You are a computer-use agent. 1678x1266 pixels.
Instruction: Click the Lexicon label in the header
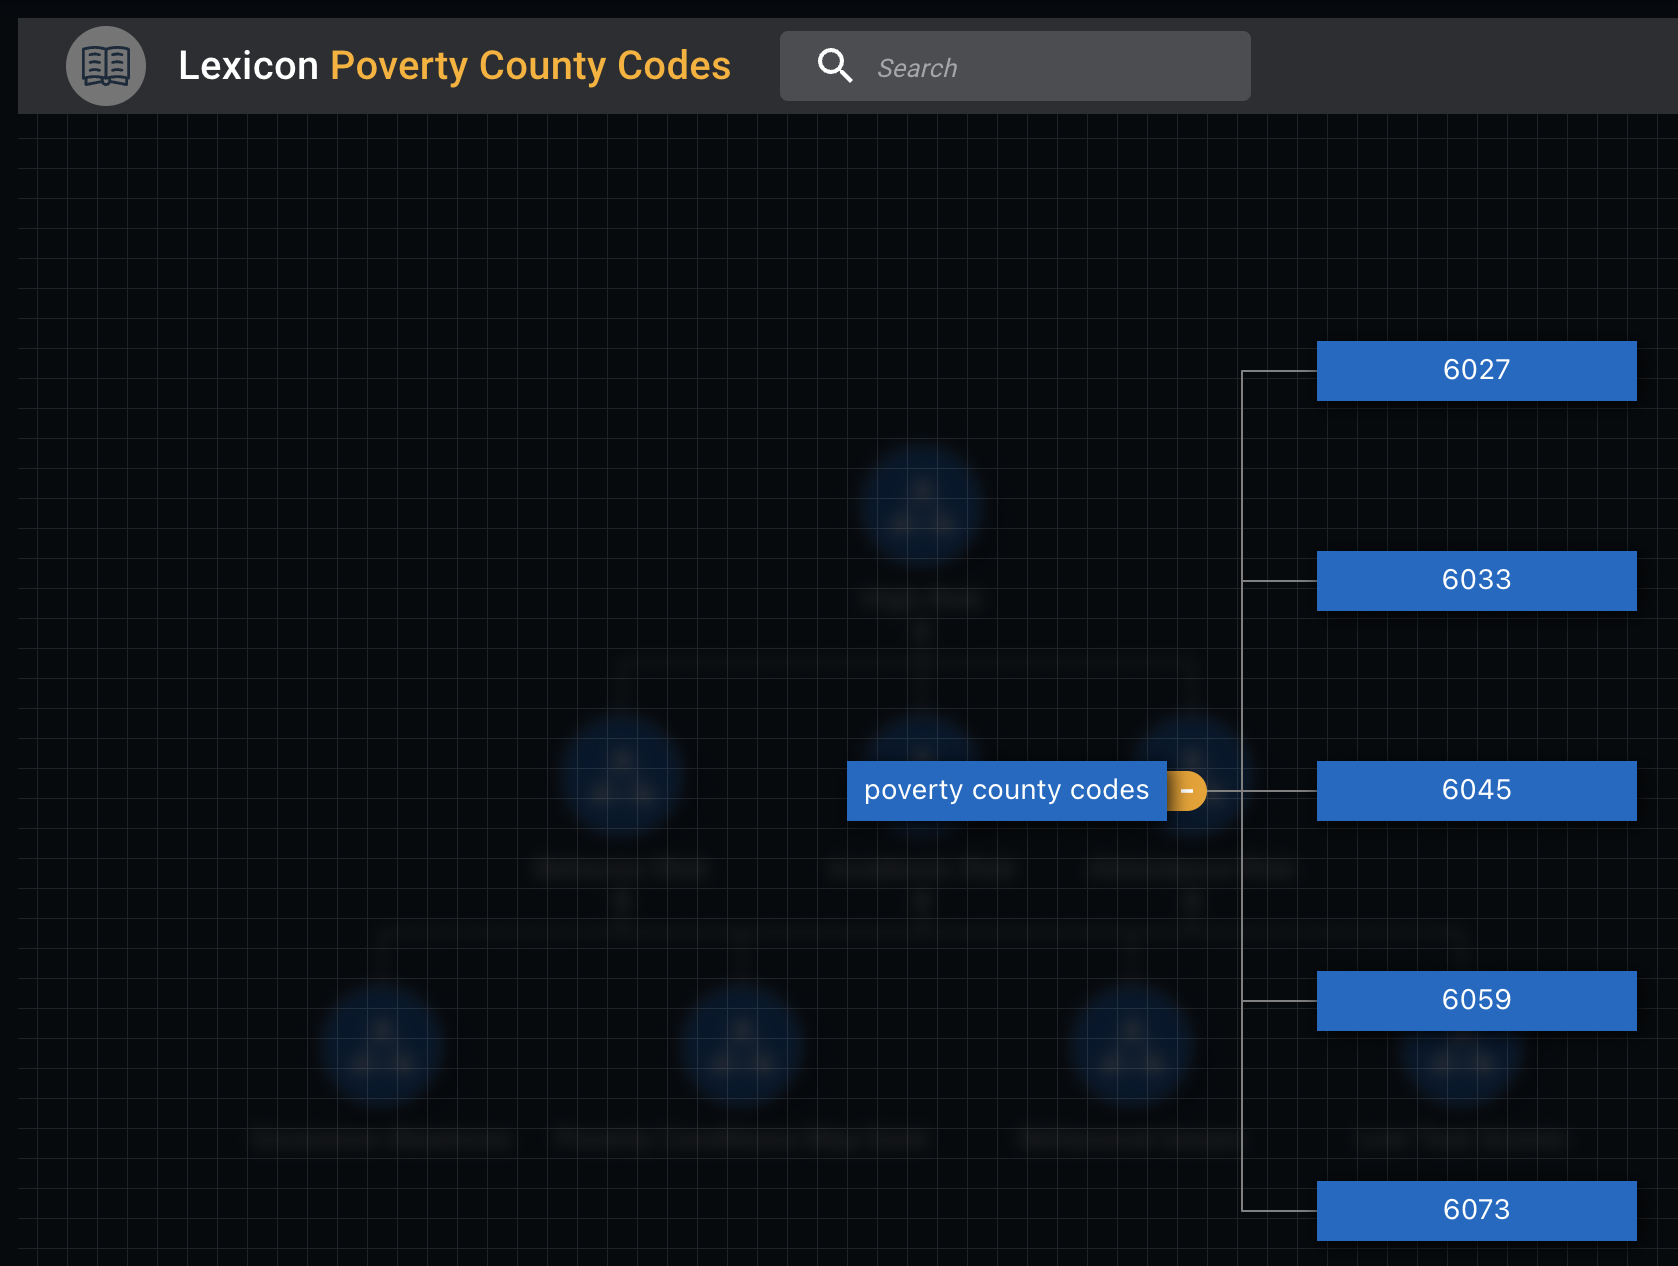pyautogui.click(x=248, y=65)
